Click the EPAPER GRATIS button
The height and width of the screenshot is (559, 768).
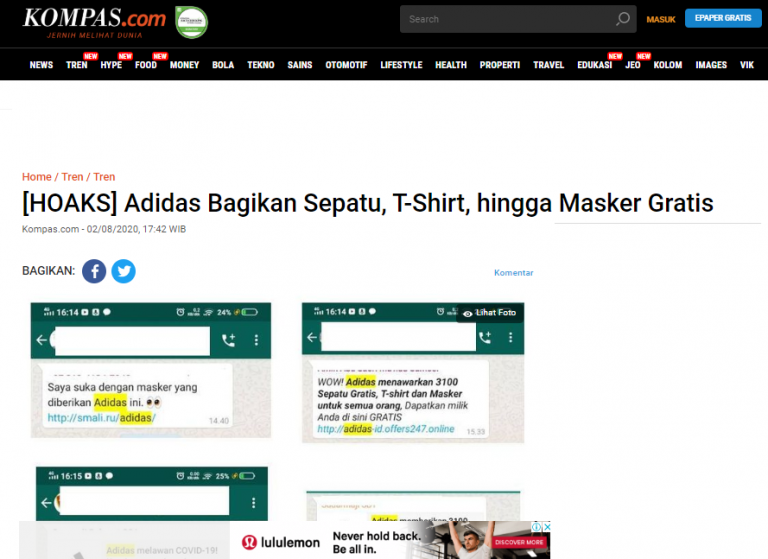click(x=723, y=18)
